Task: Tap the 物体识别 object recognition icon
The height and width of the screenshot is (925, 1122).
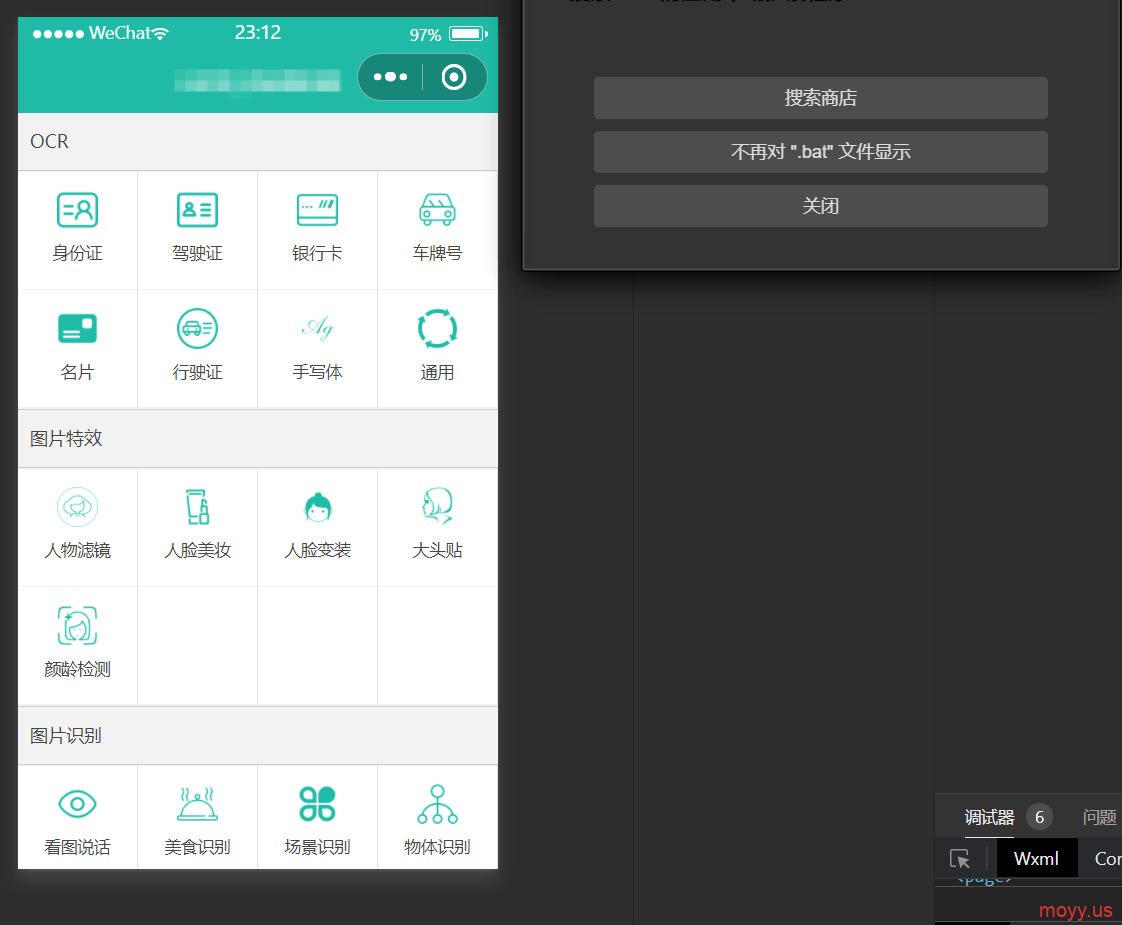Action: pyautogui.click(x=437, y=804)
